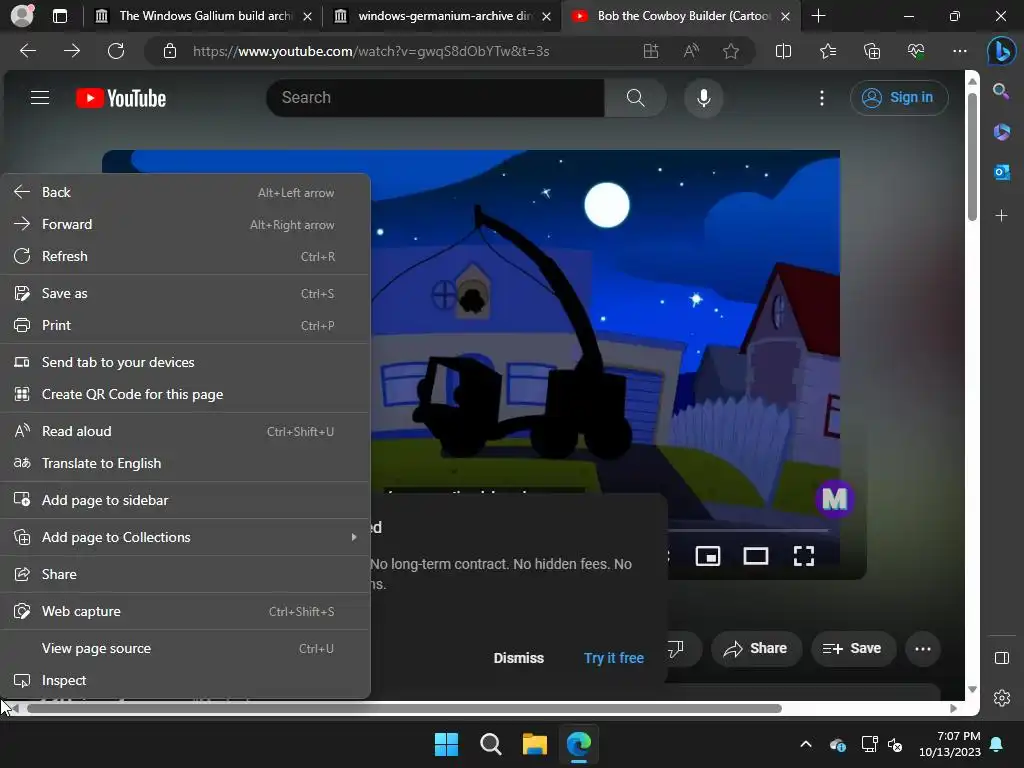Select Create QR Code for this page
This screenshot has width=1024, height=768.
pyautogui.click(x=185, y=394)
